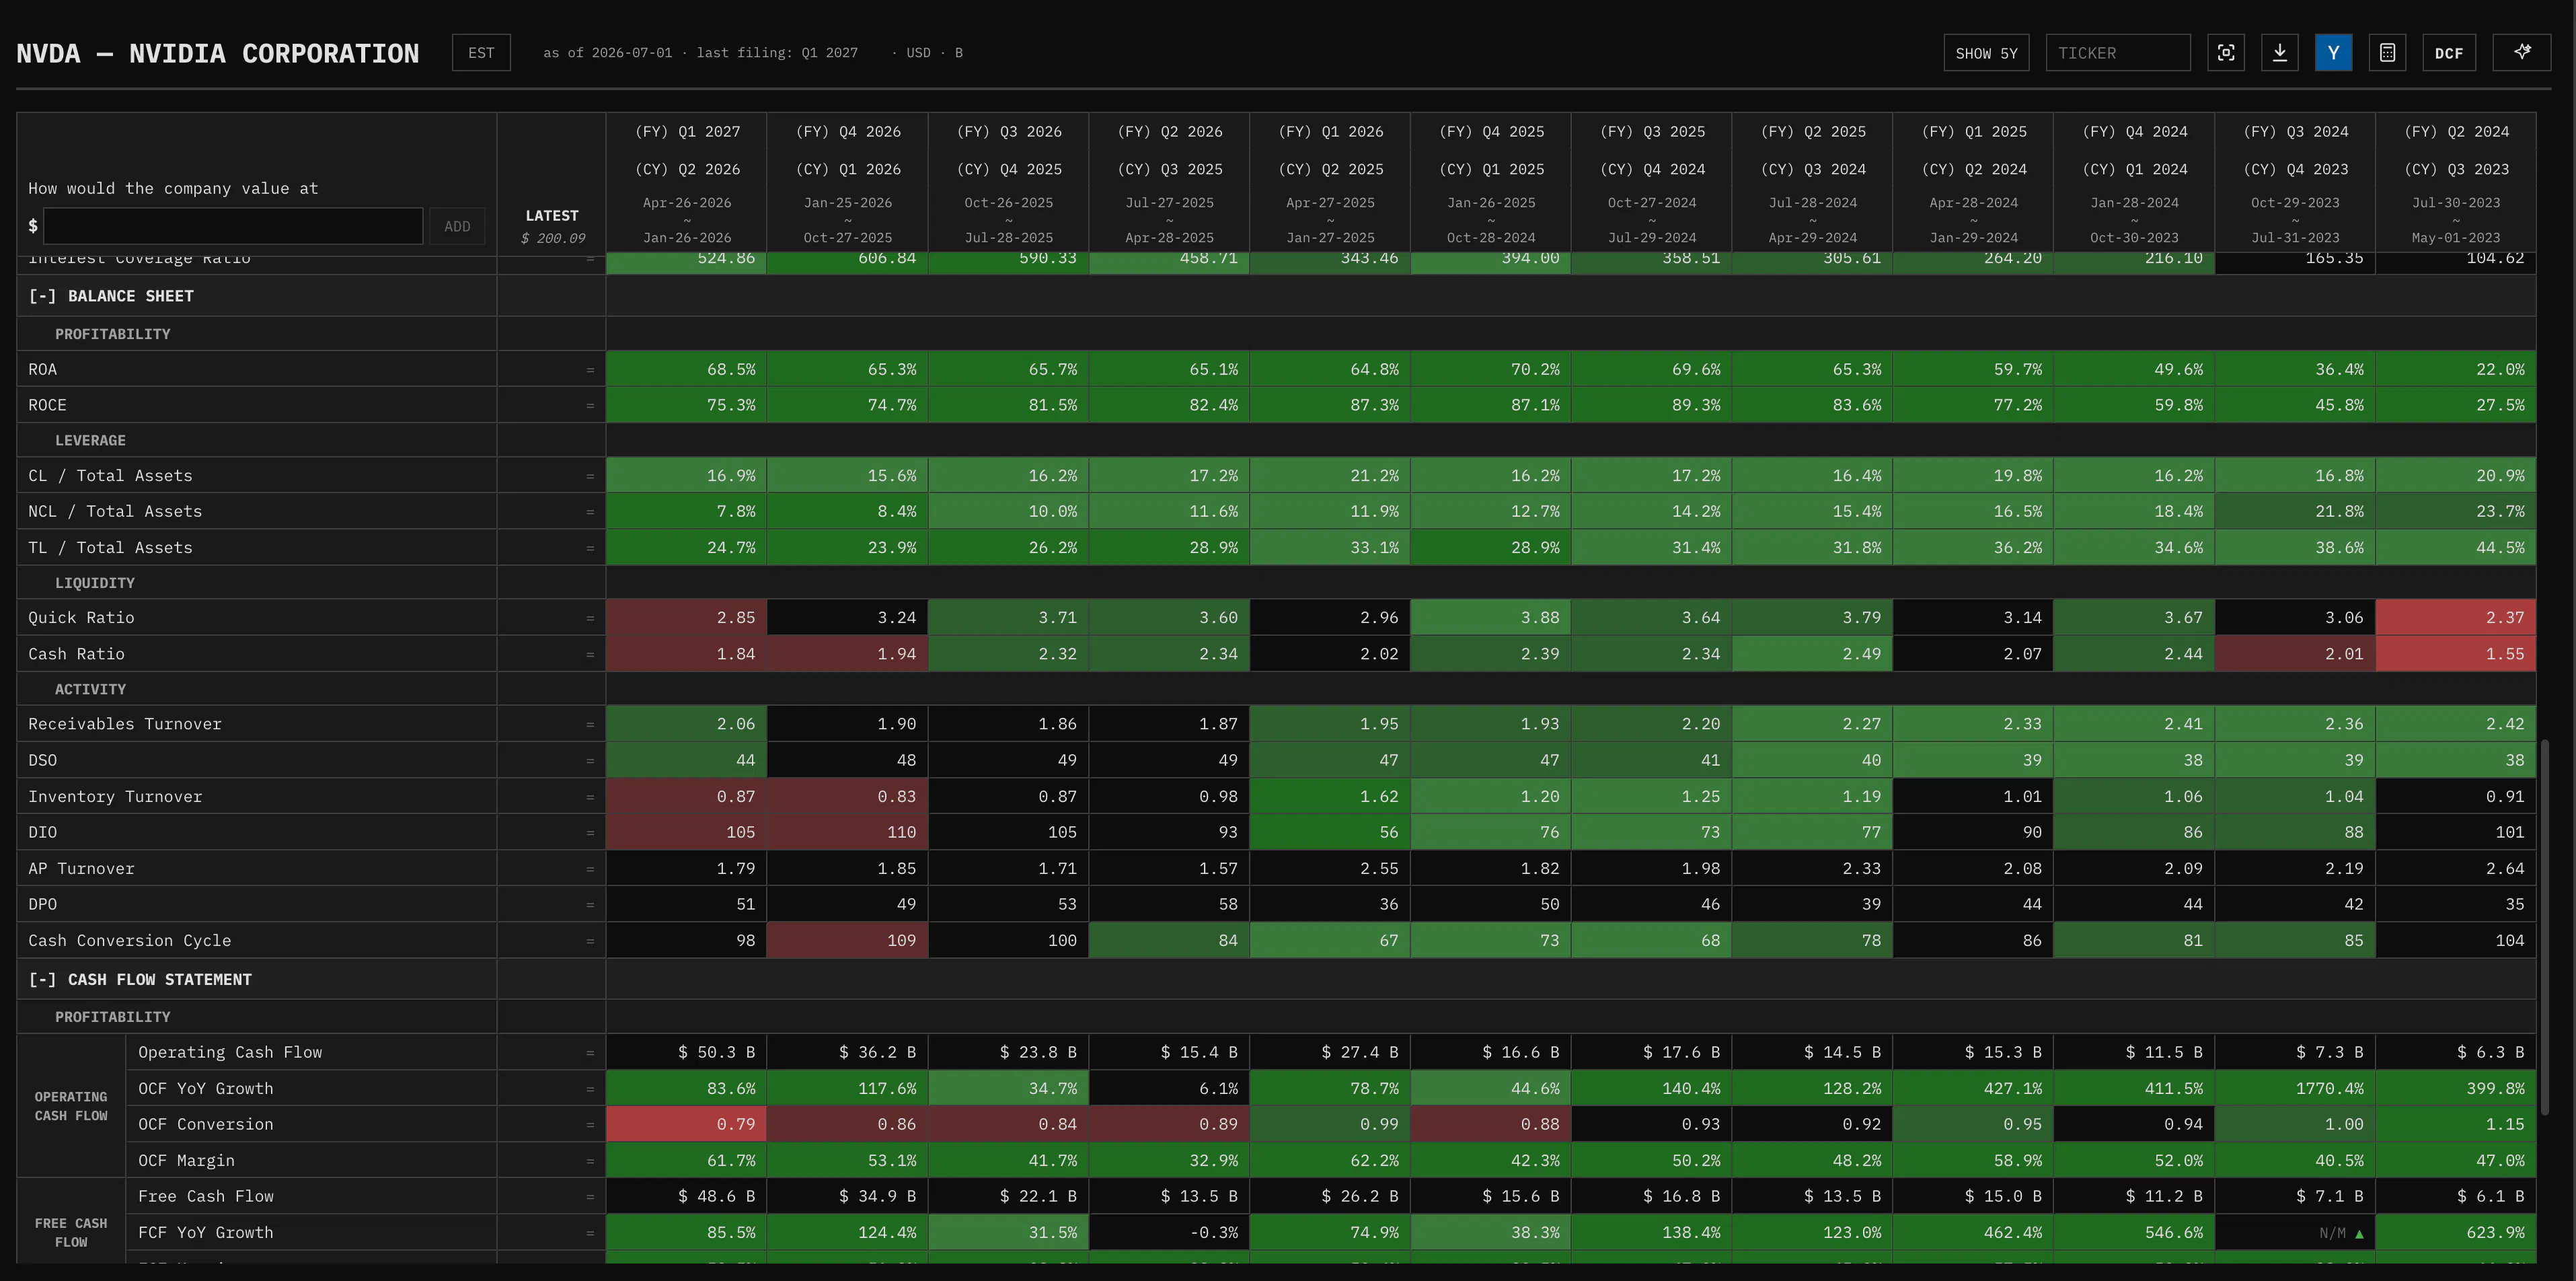Toggle the EST estimates button
The width and height of the screenshot is (2576, 1281).
click(481, 53)
